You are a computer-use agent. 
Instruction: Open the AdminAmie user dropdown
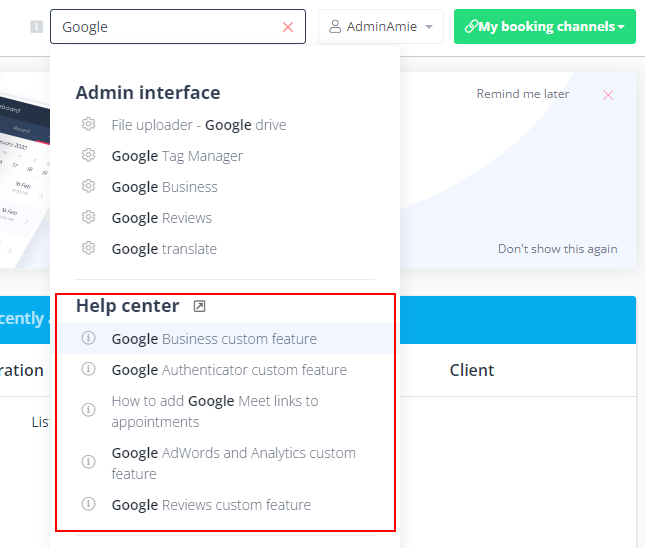click(x=381, y=27)
